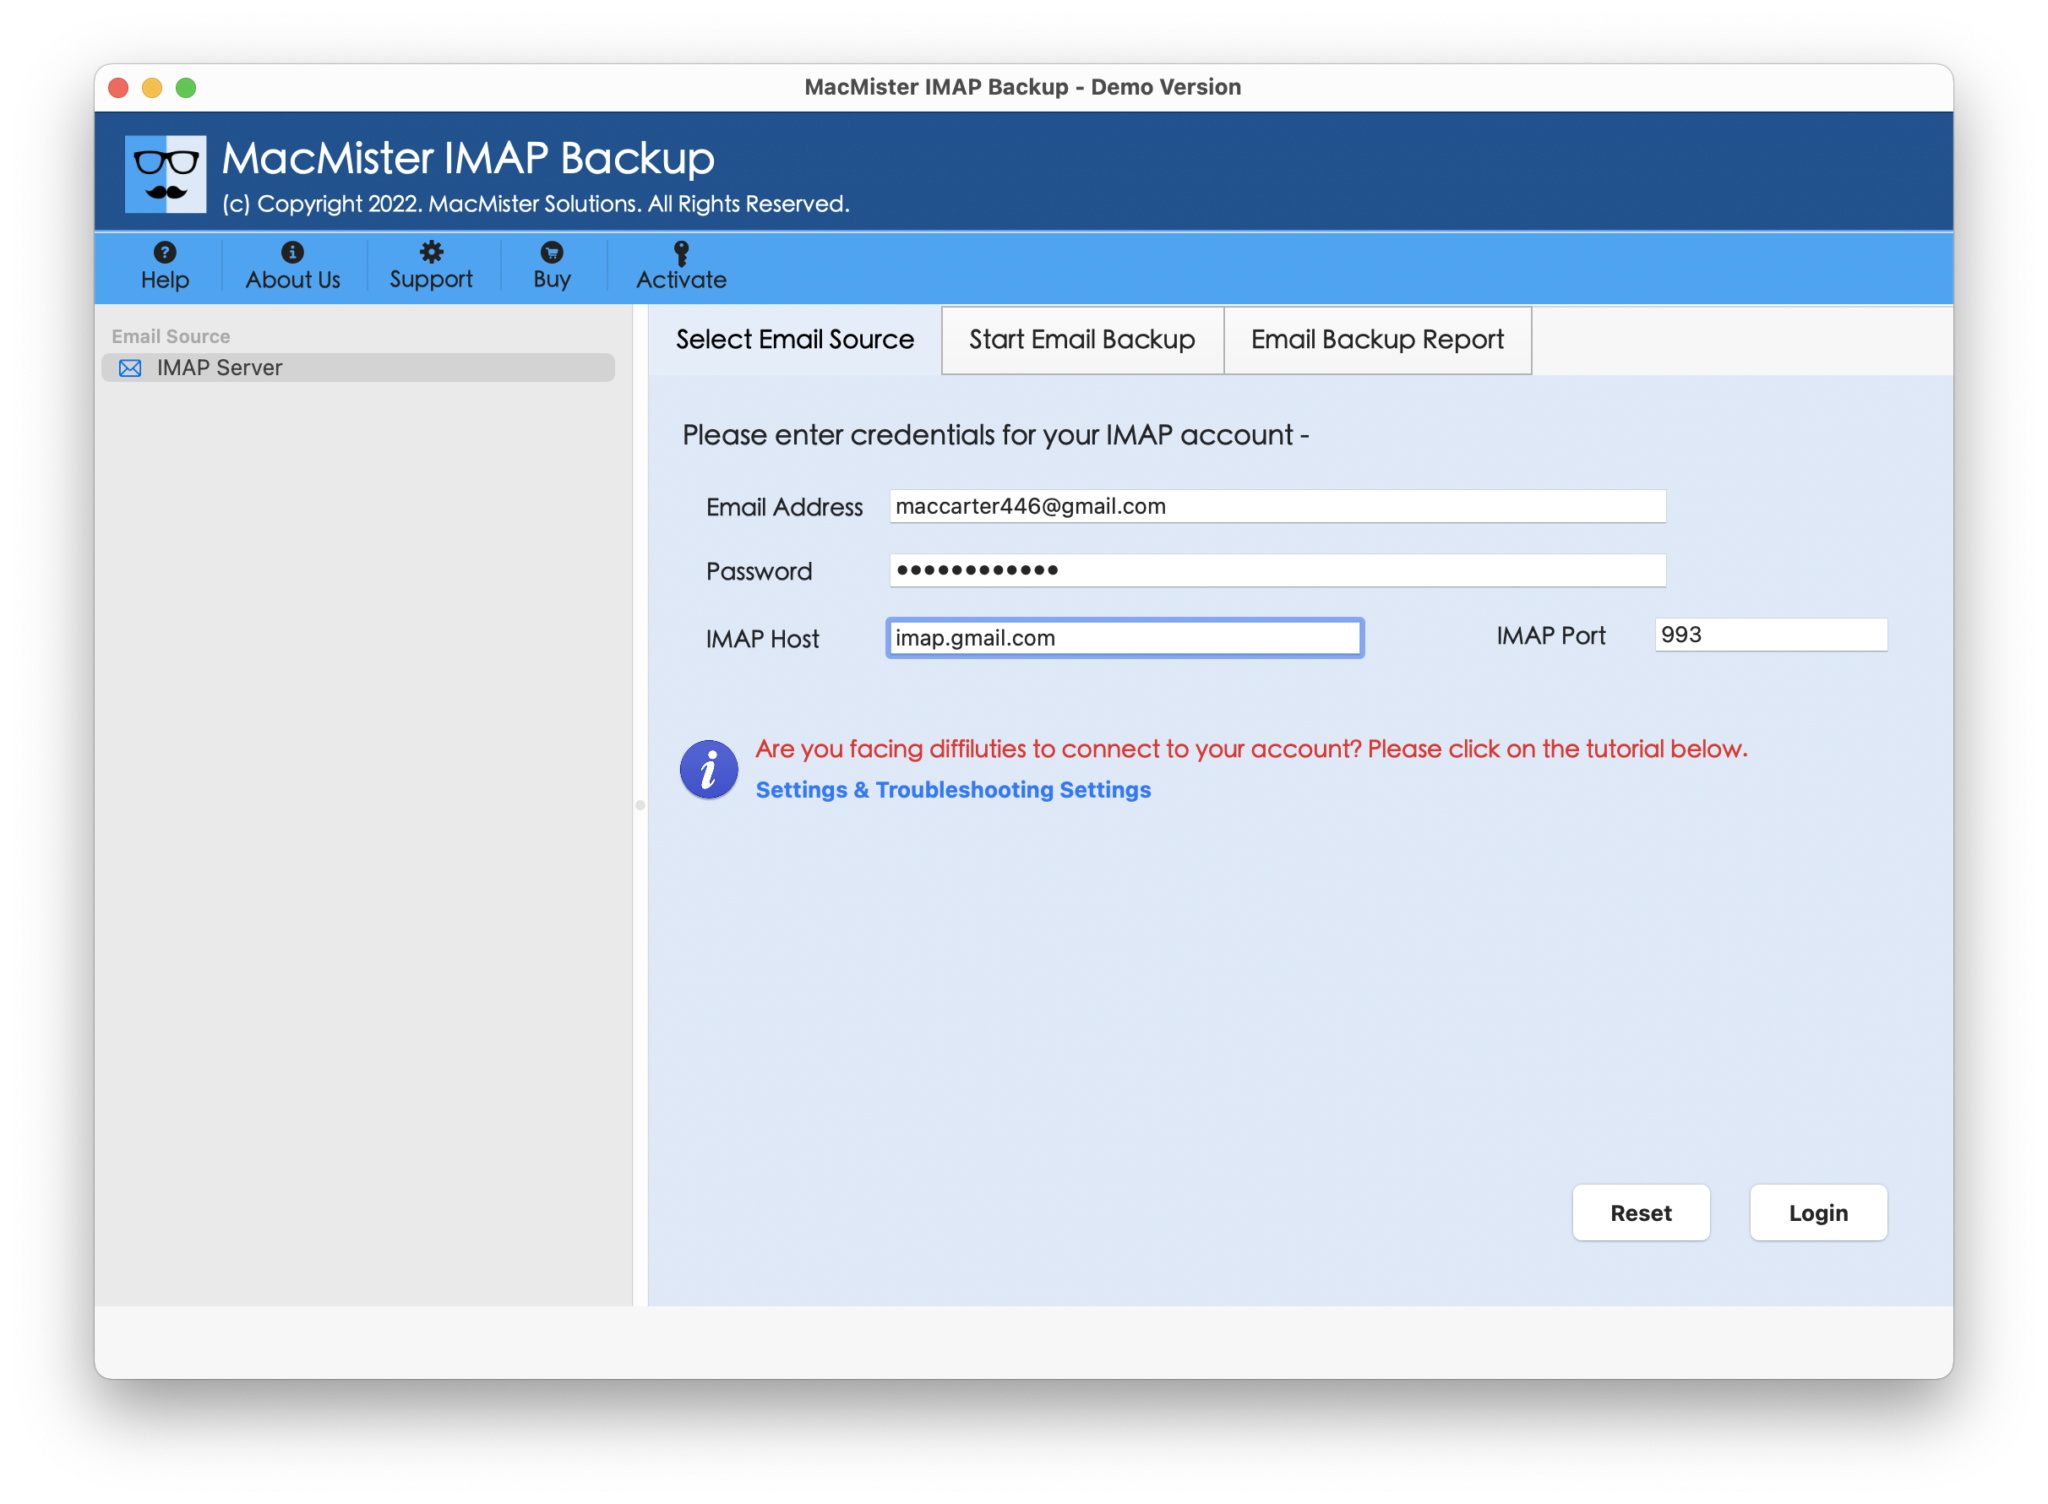The image size is (2048, 1504).
Task: Click the Buy shopping cart icon
Action: pos(551,252)
